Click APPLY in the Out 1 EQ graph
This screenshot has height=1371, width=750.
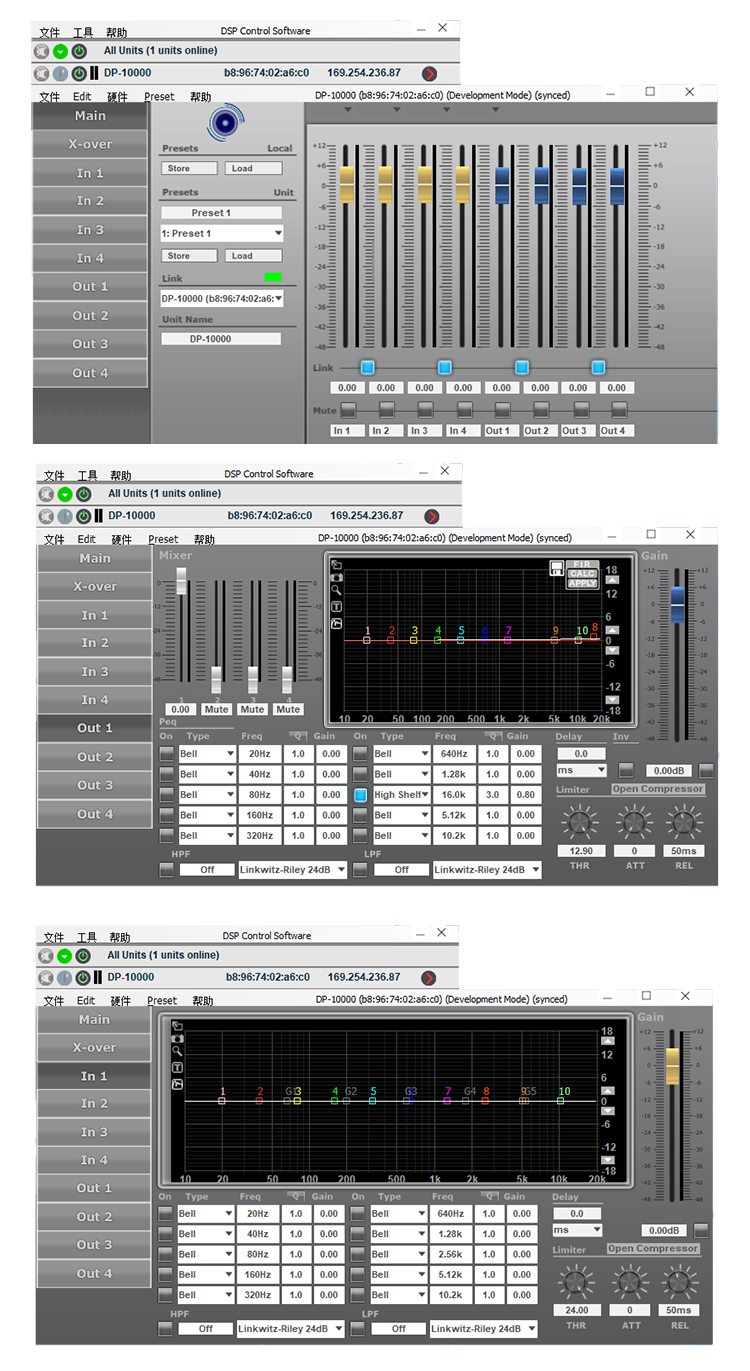click(x=583, y=583)
